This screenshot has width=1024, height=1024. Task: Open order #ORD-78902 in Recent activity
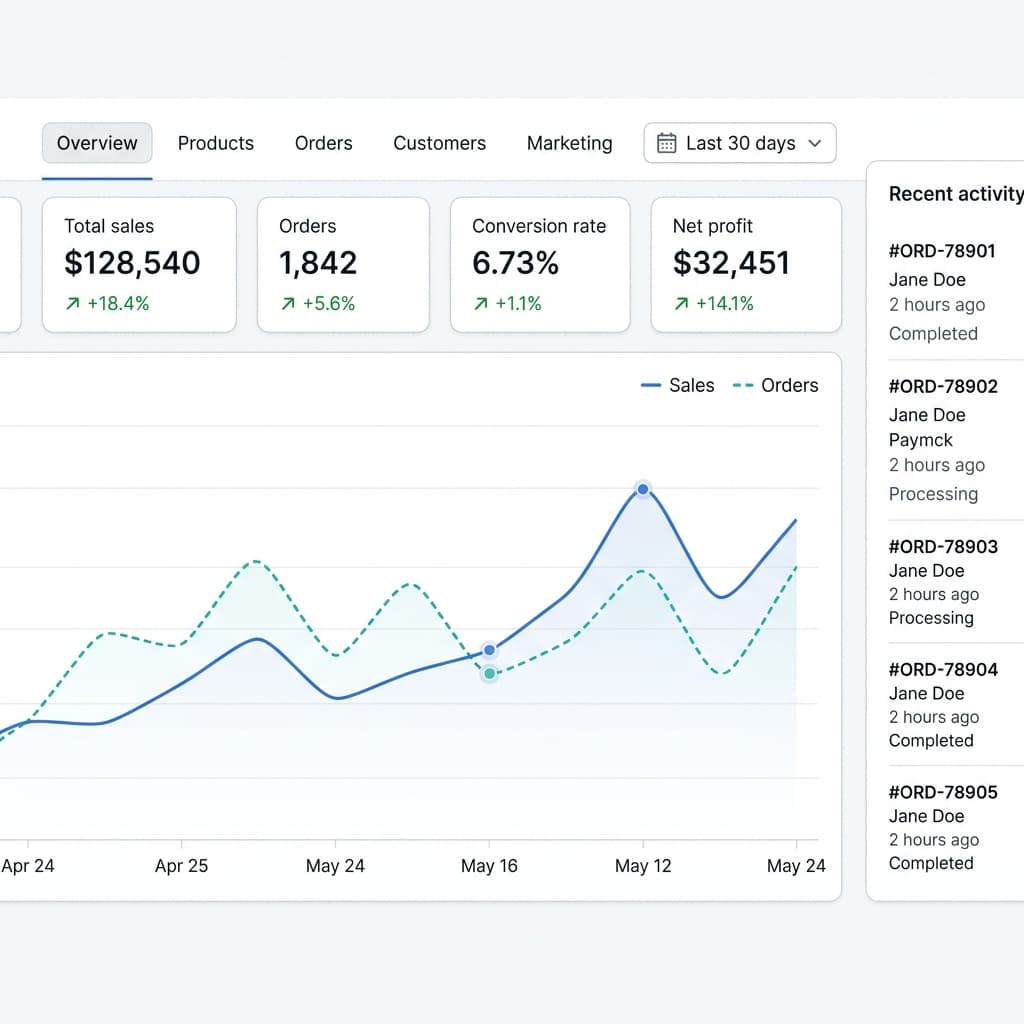pyautogui.click(x=943, y=387)
